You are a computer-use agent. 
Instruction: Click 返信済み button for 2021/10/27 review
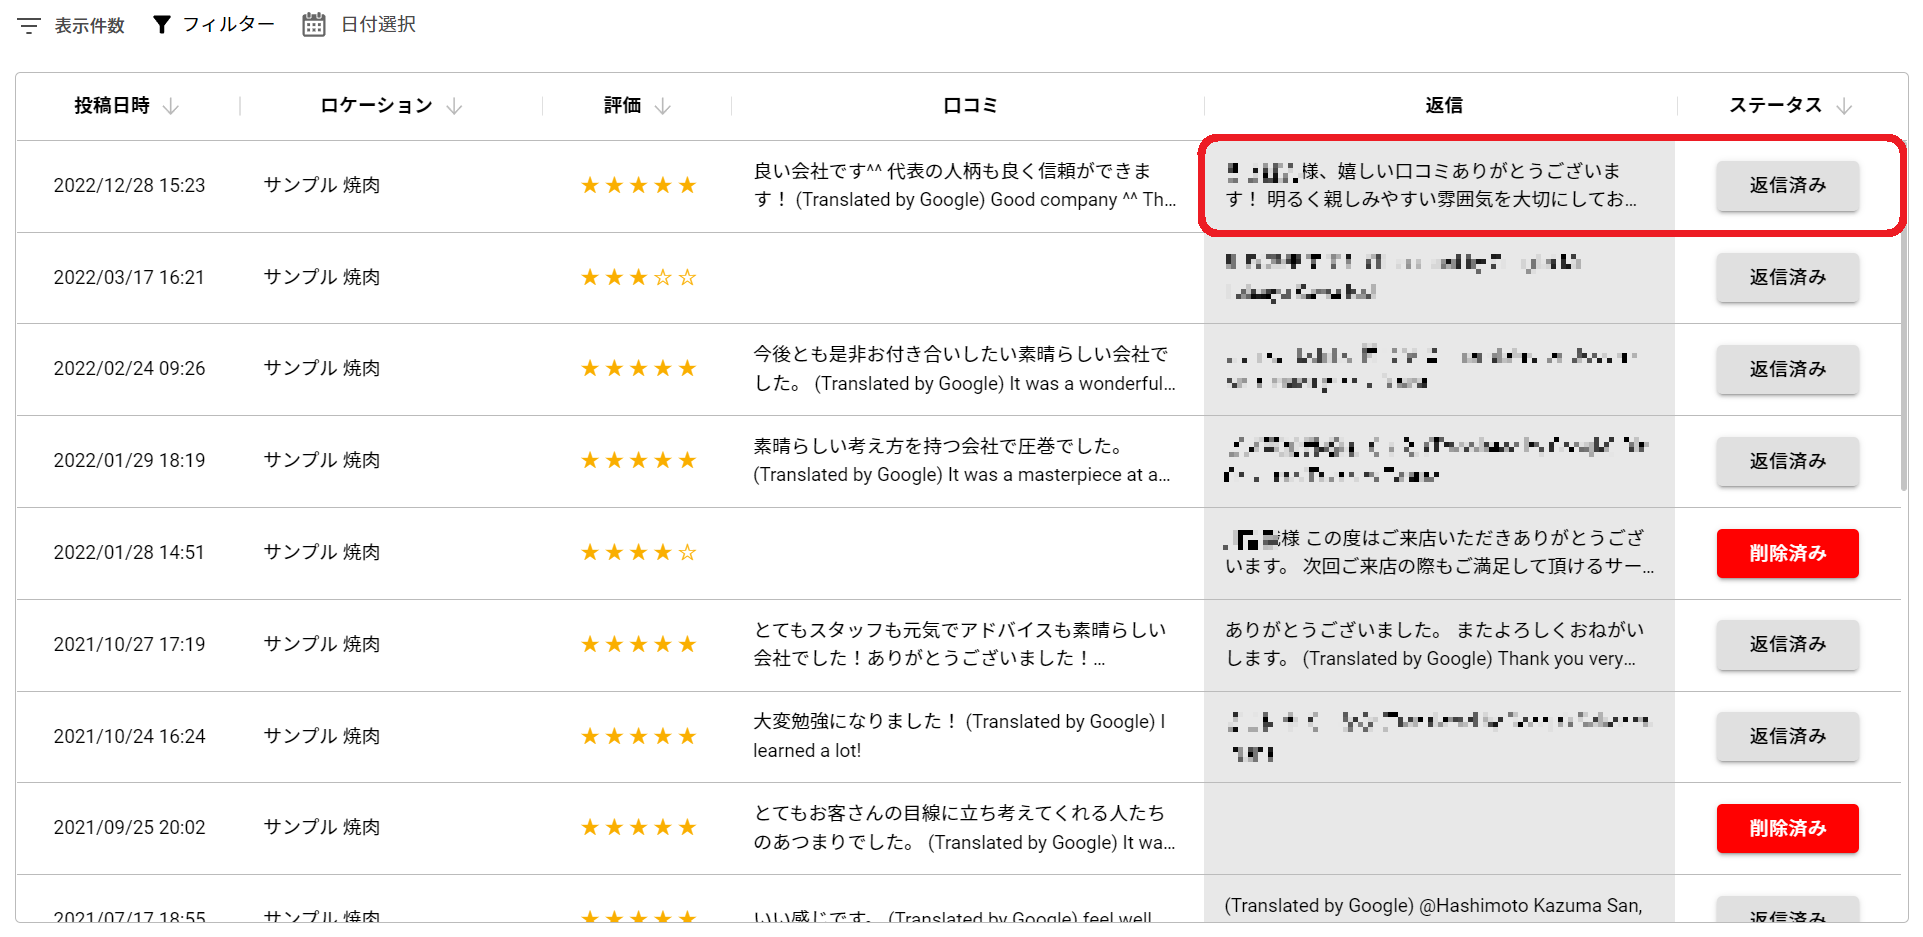(1787, 645)
